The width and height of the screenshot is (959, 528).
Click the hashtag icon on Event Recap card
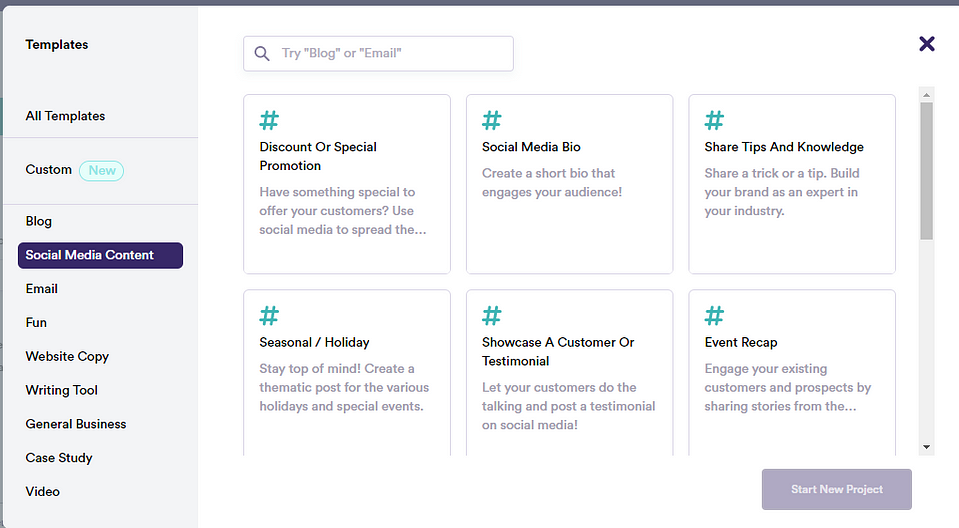pyautogui.click(x=714, y=316)
